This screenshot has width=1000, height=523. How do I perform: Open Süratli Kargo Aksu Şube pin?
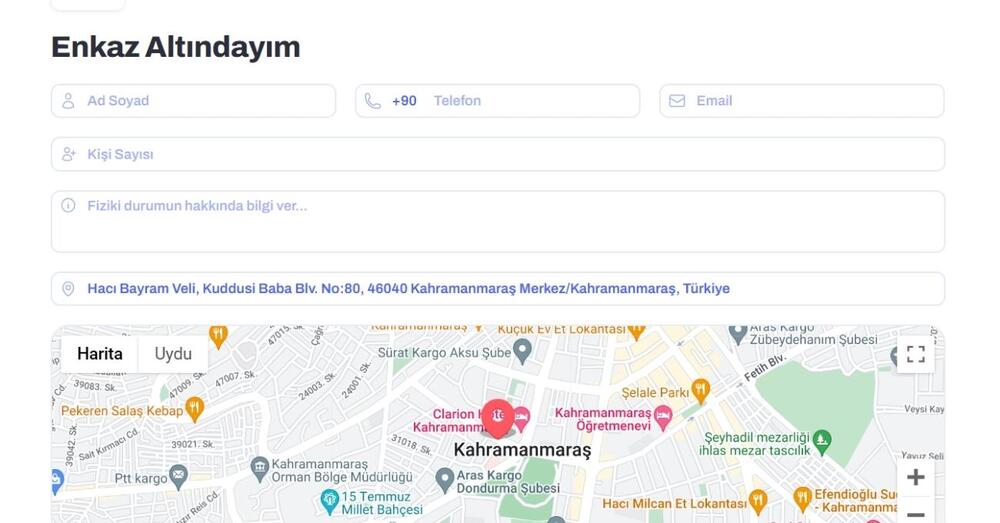(x=522, y=351)
